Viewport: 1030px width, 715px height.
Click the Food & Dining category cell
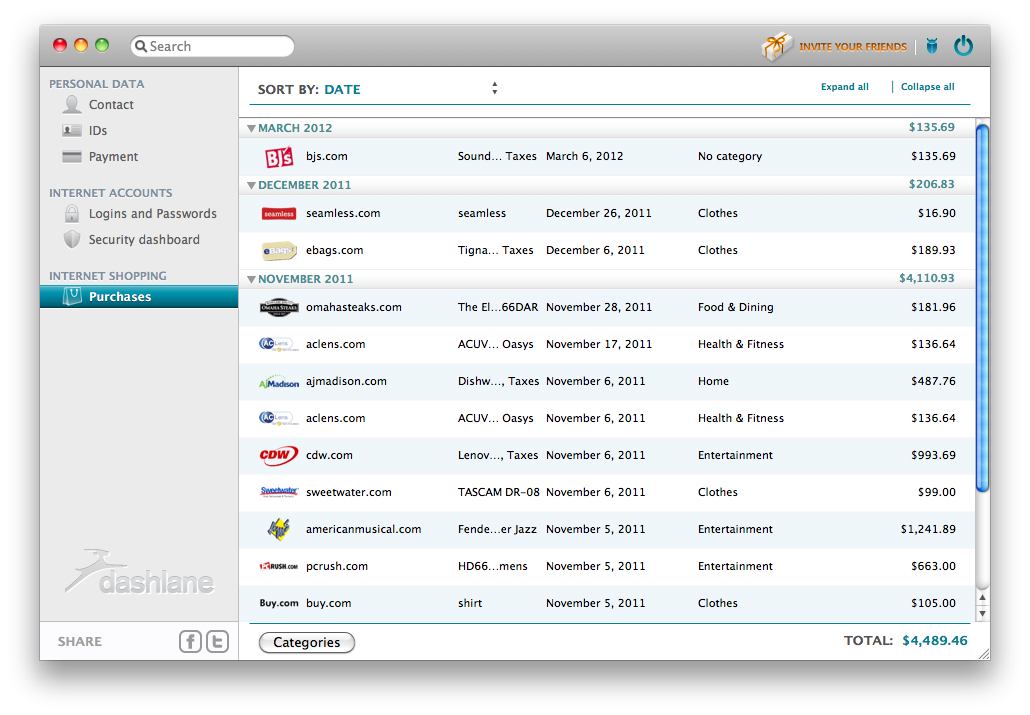click(736, 307)
